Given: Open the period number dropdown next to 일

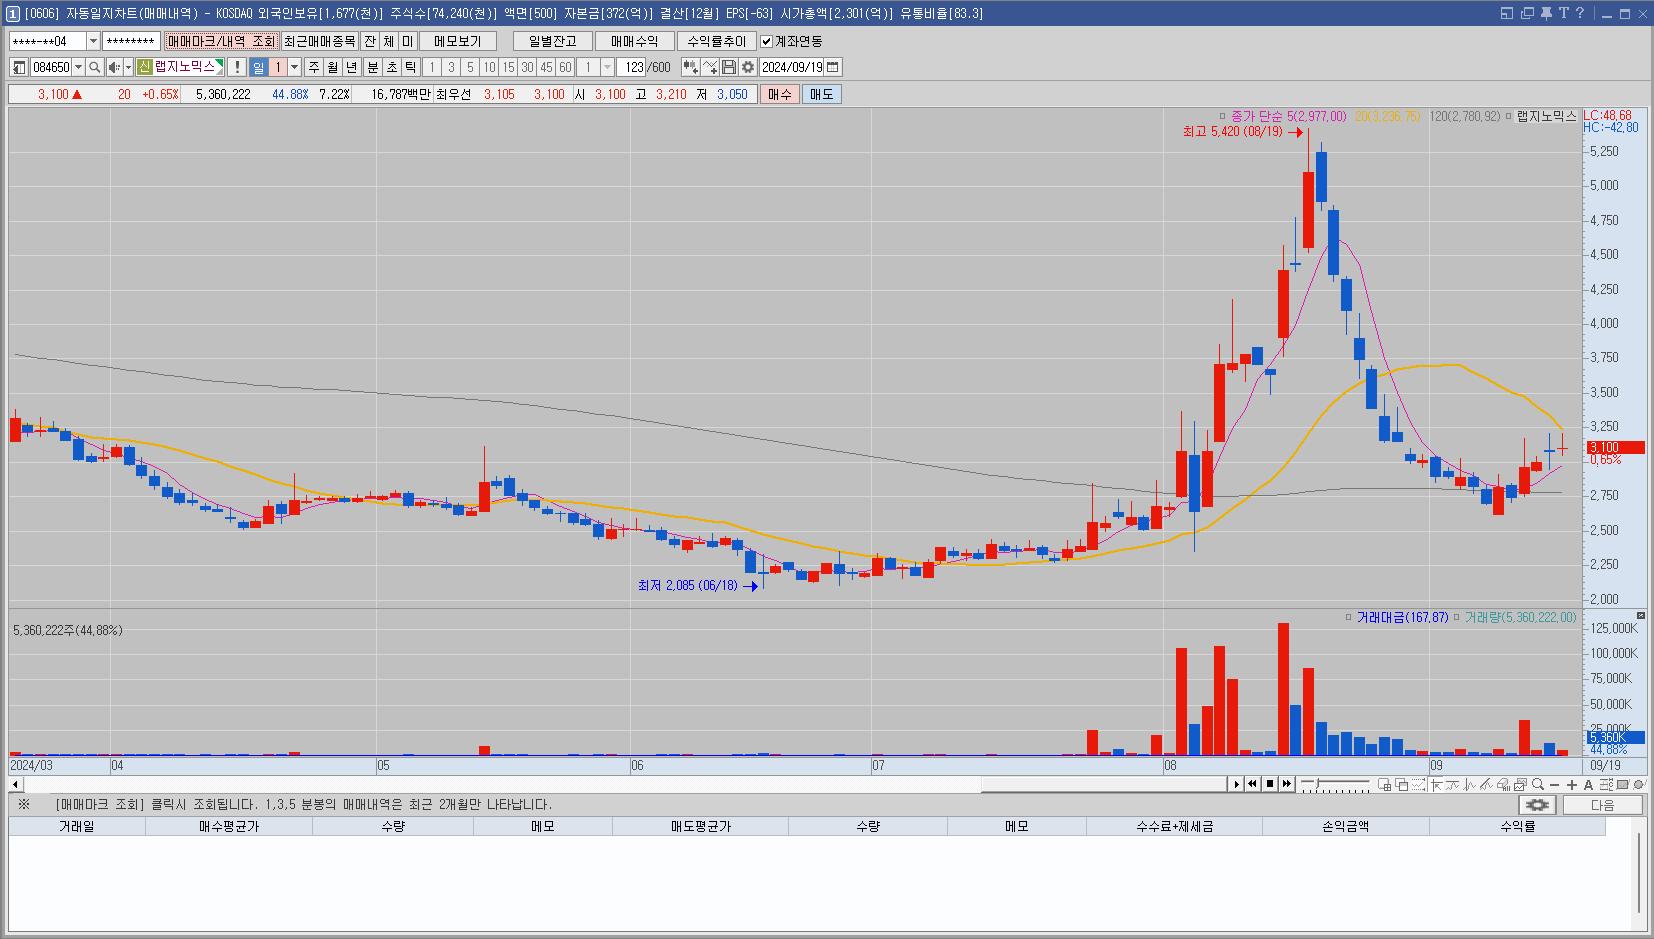Looking at the screenshot, I should pyautogui.click(x=294, y=67).
